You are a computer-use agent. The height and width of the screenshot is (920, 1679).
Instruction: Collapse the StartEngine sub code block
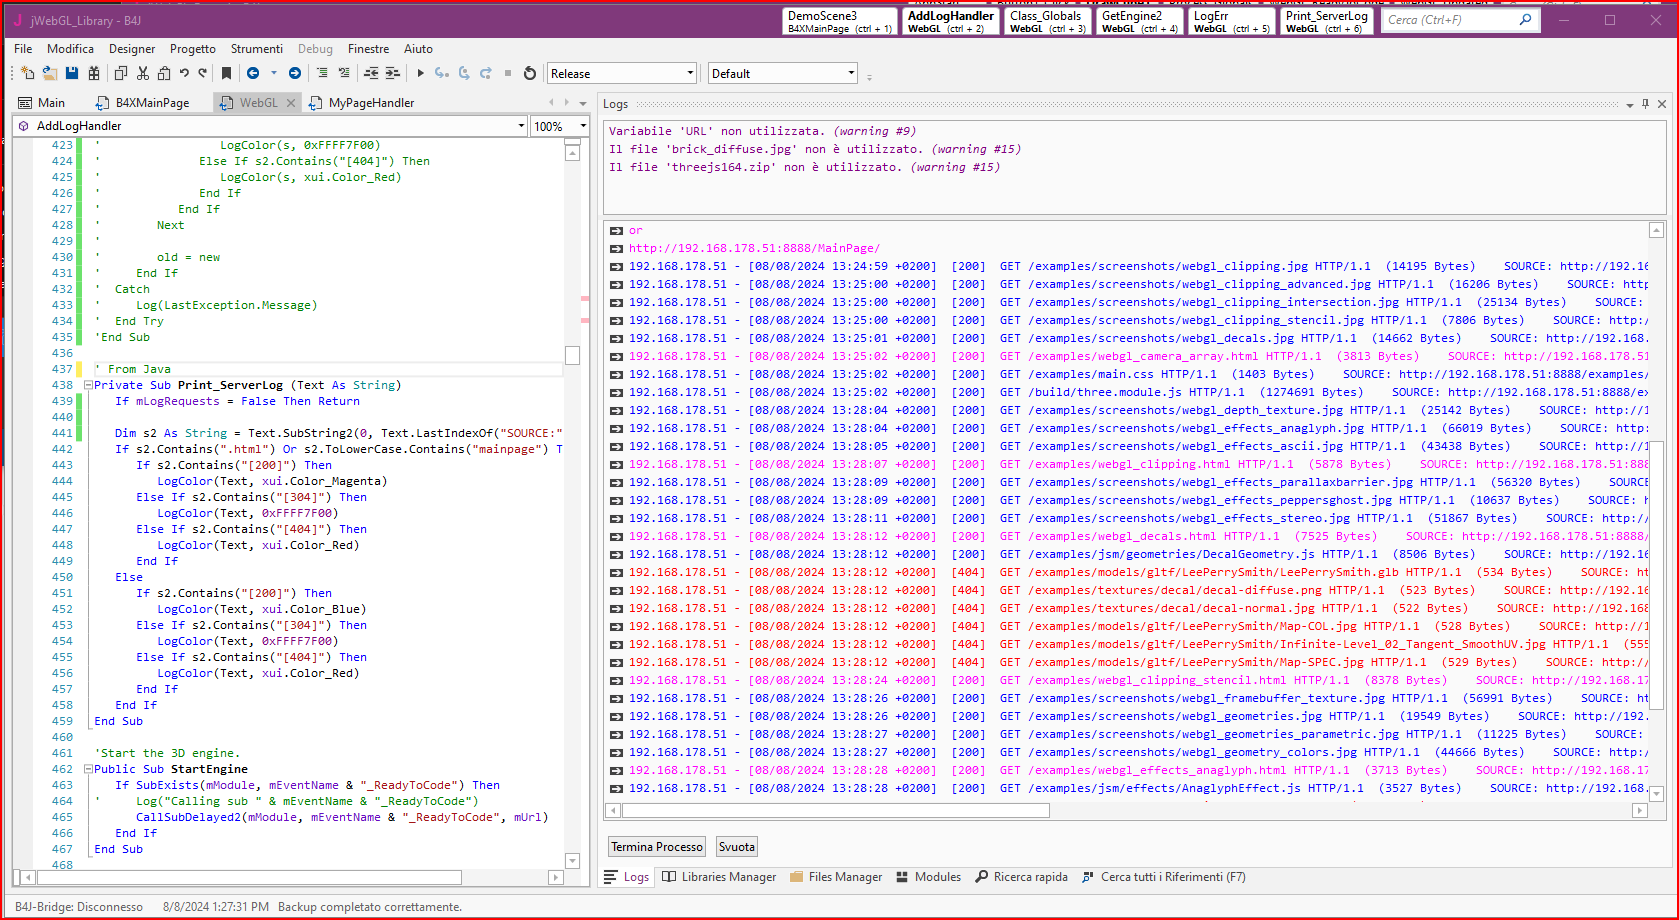point(88,769)
